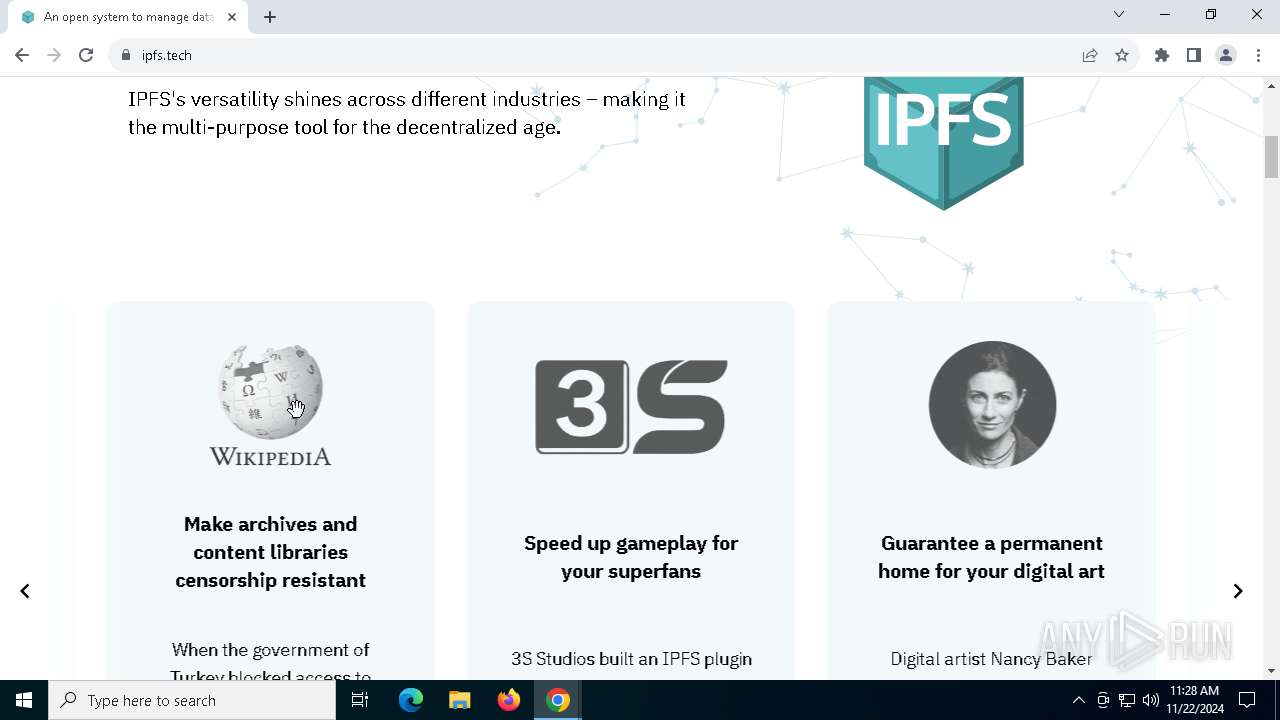Open the volume speaker icon

tap(1150, 700)
